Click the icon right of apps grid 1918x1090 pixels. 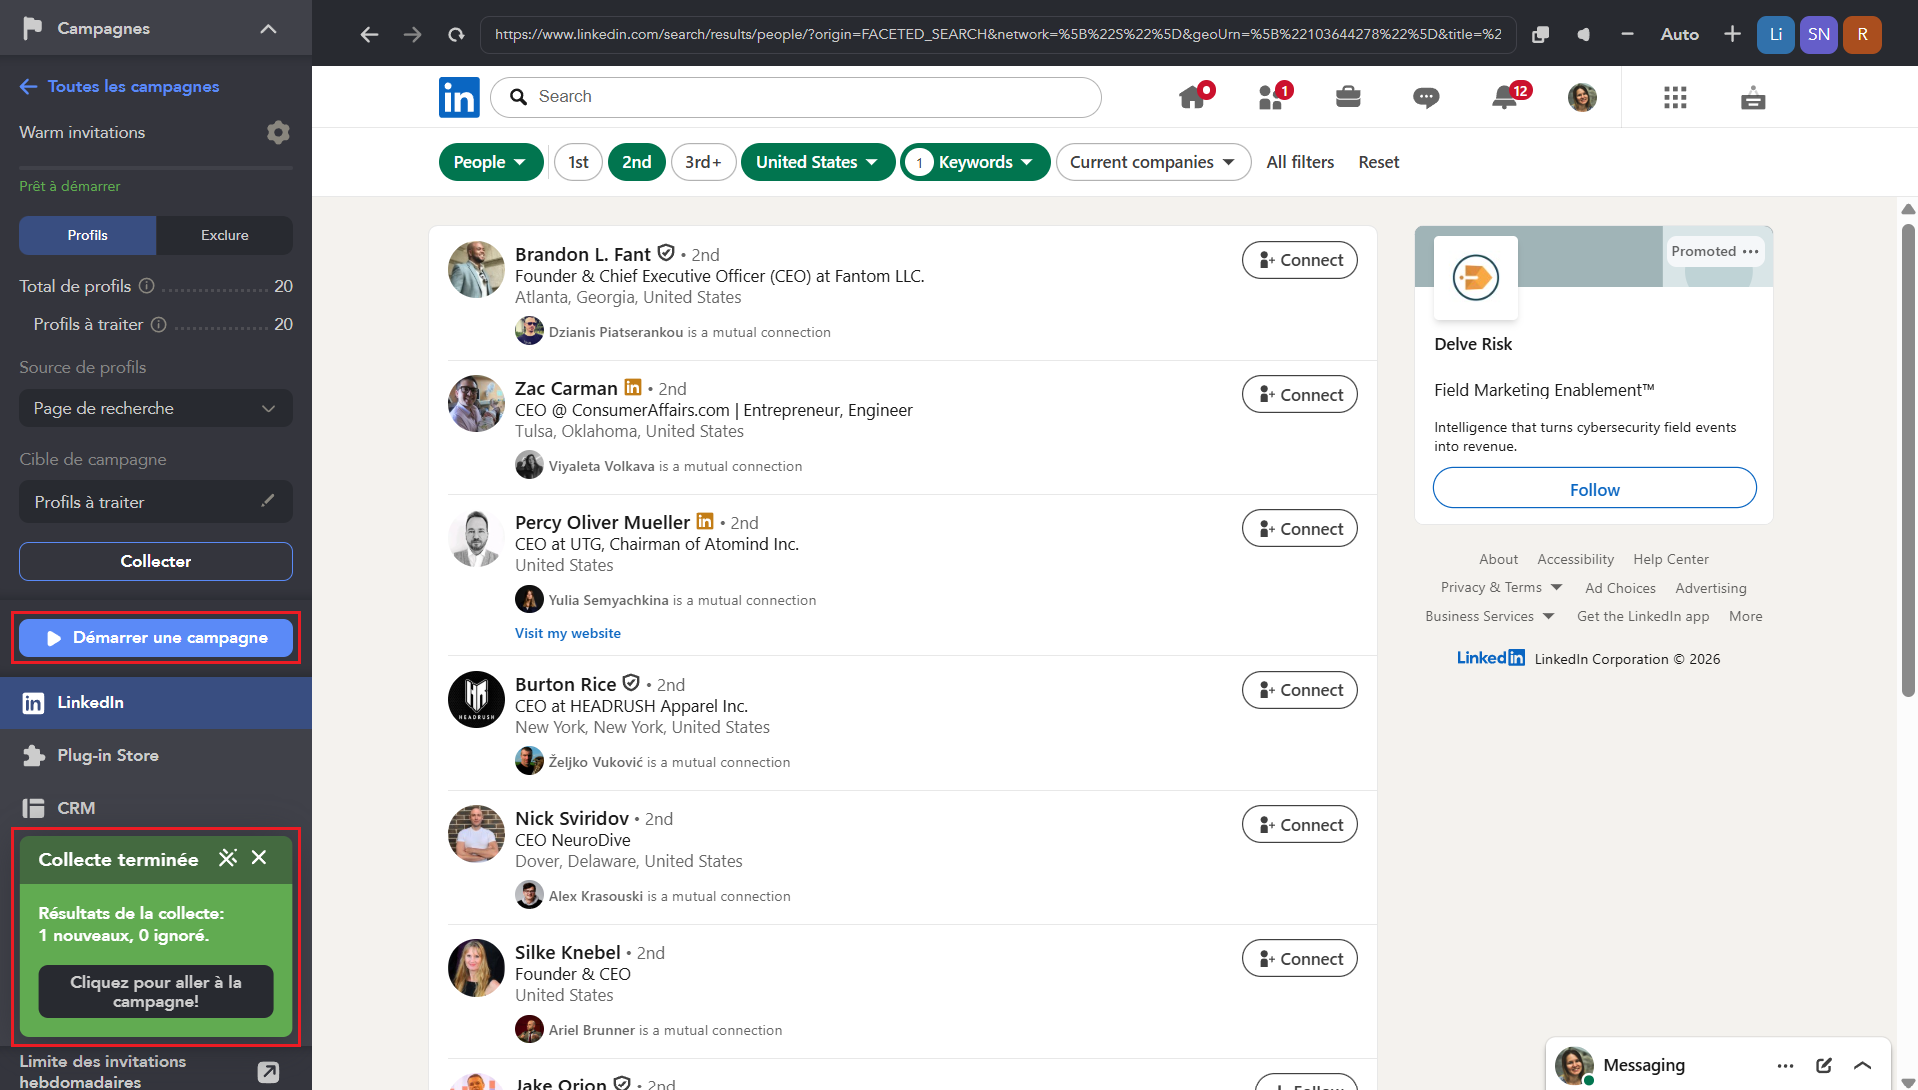1753,97
